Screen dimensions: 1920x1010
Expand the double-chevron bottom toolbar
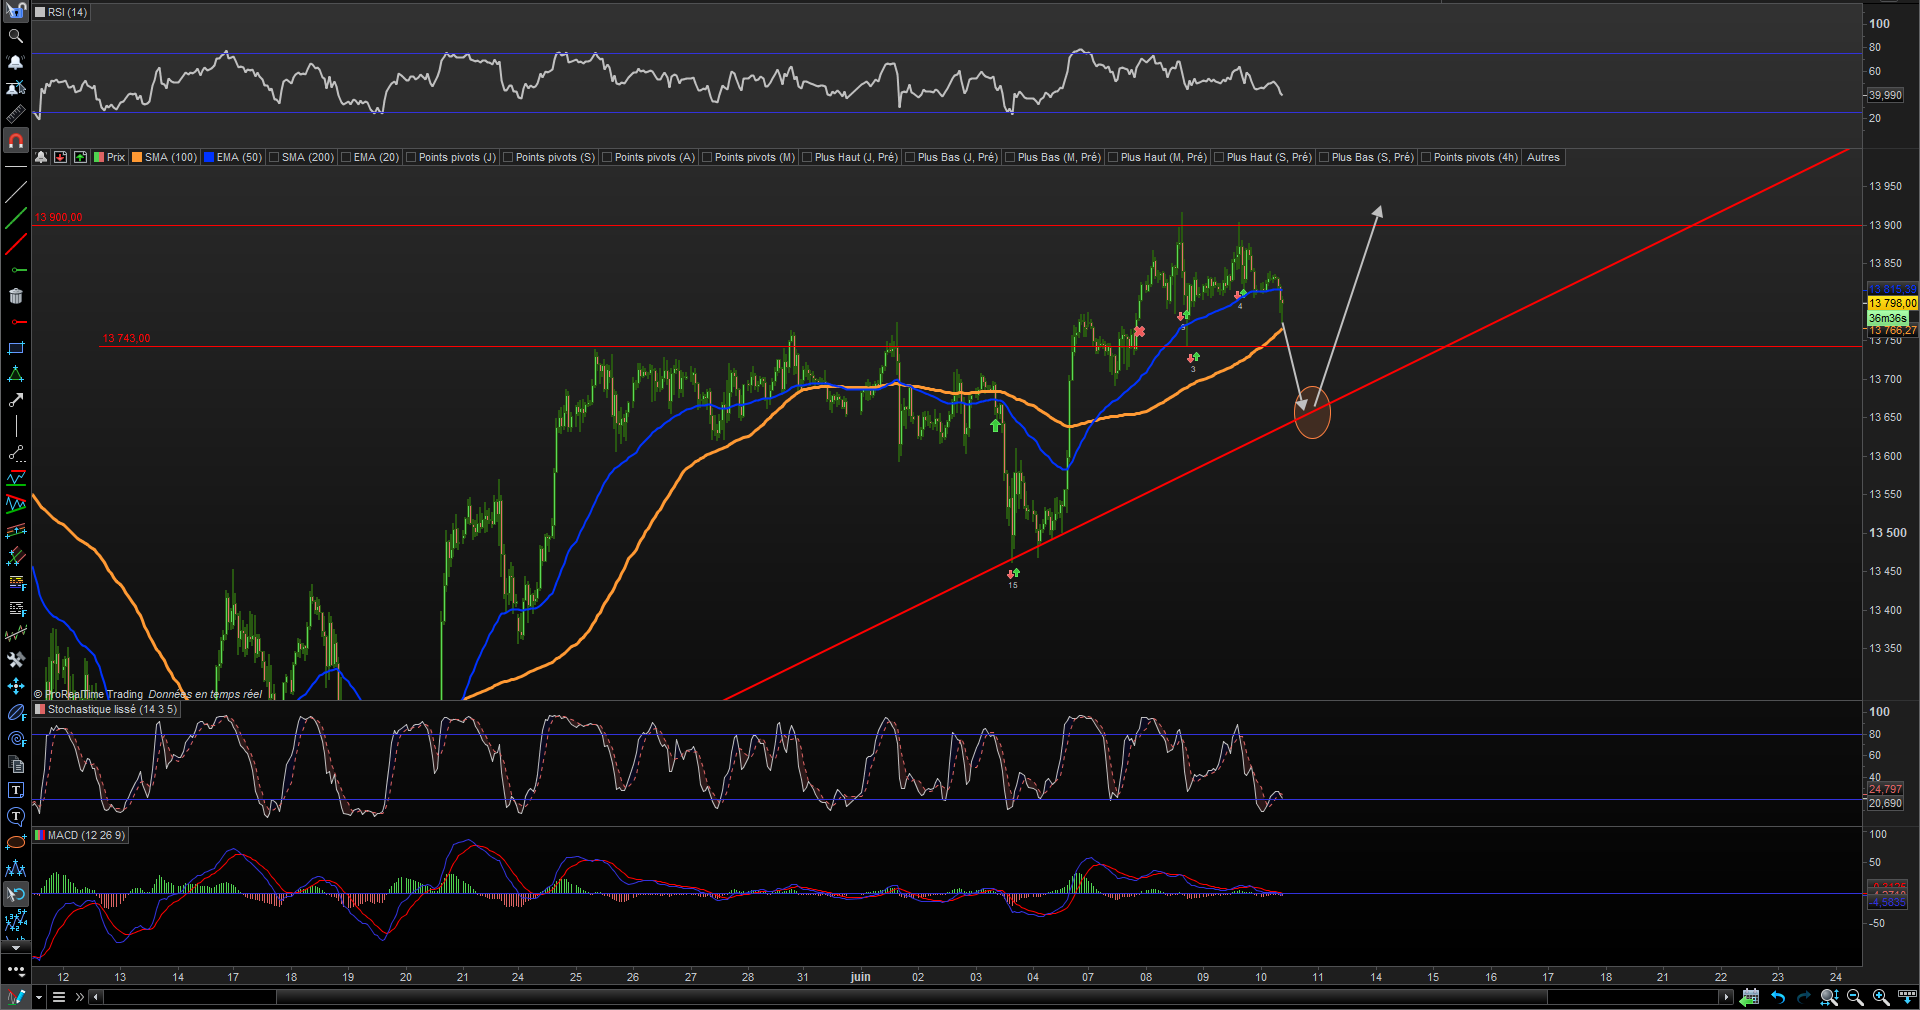[79, 997]
